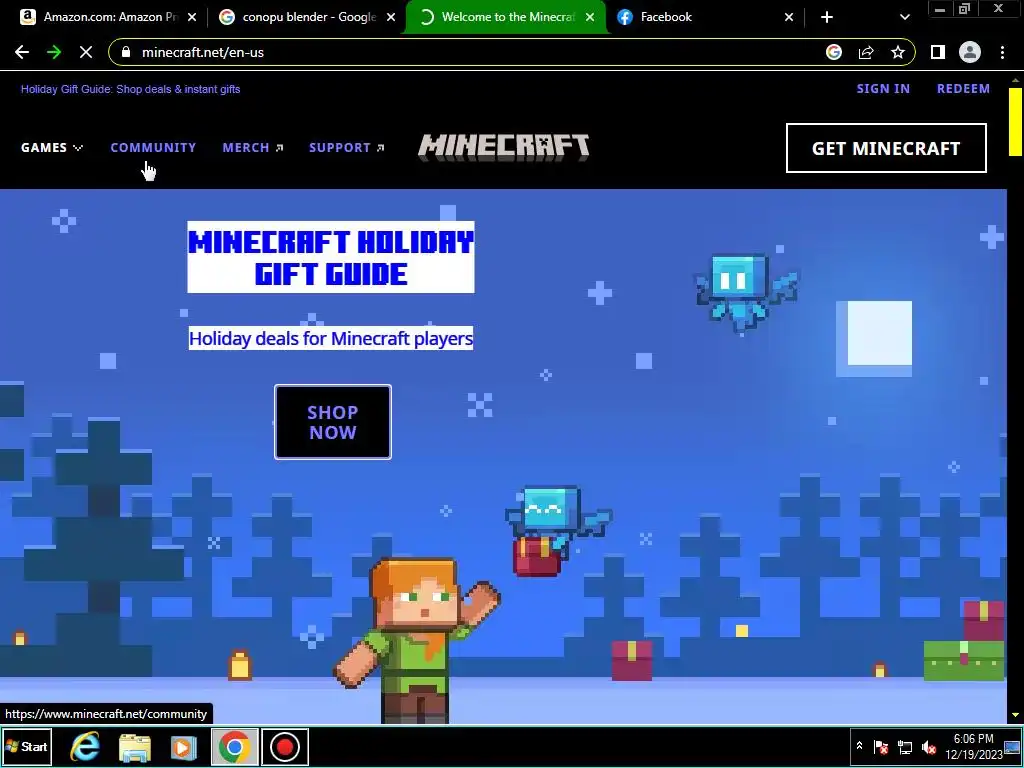Open the SUPPORT external link
The width and height of the screenshot is (1024, 768).
(x=347, y=148)
